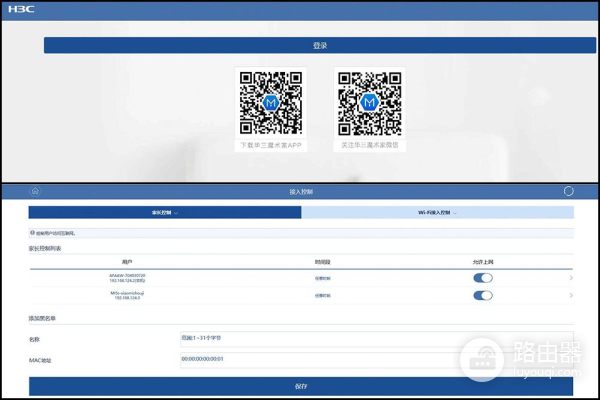Screen dimensions: 600x400
Task: Click the 家长控制列表 section heading
Action: tap(45, 248)
